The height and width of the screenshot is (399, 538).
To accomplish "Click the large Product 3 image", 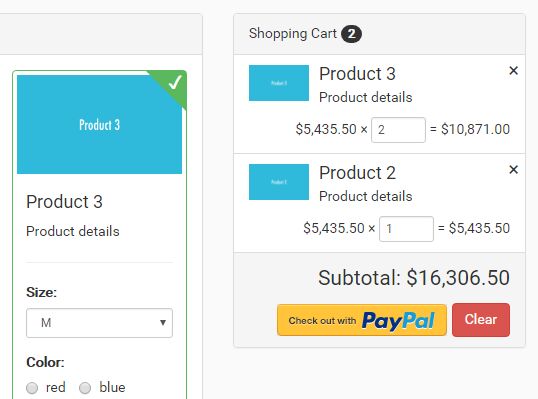I will click(x=99, y=125).
